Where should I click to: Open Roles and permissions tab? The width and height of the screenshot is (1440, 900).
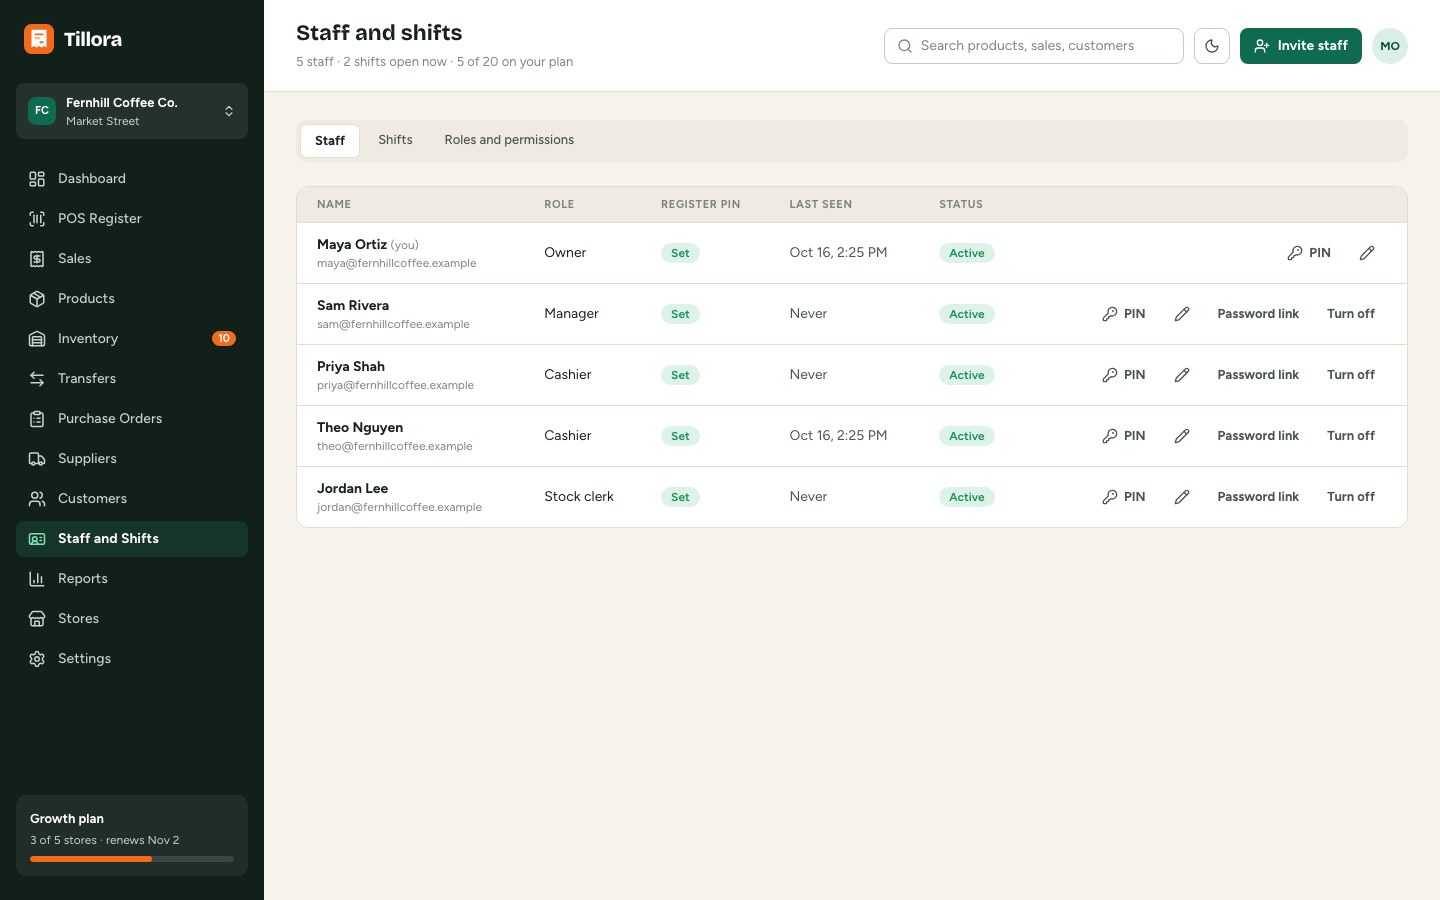(509, 140)
